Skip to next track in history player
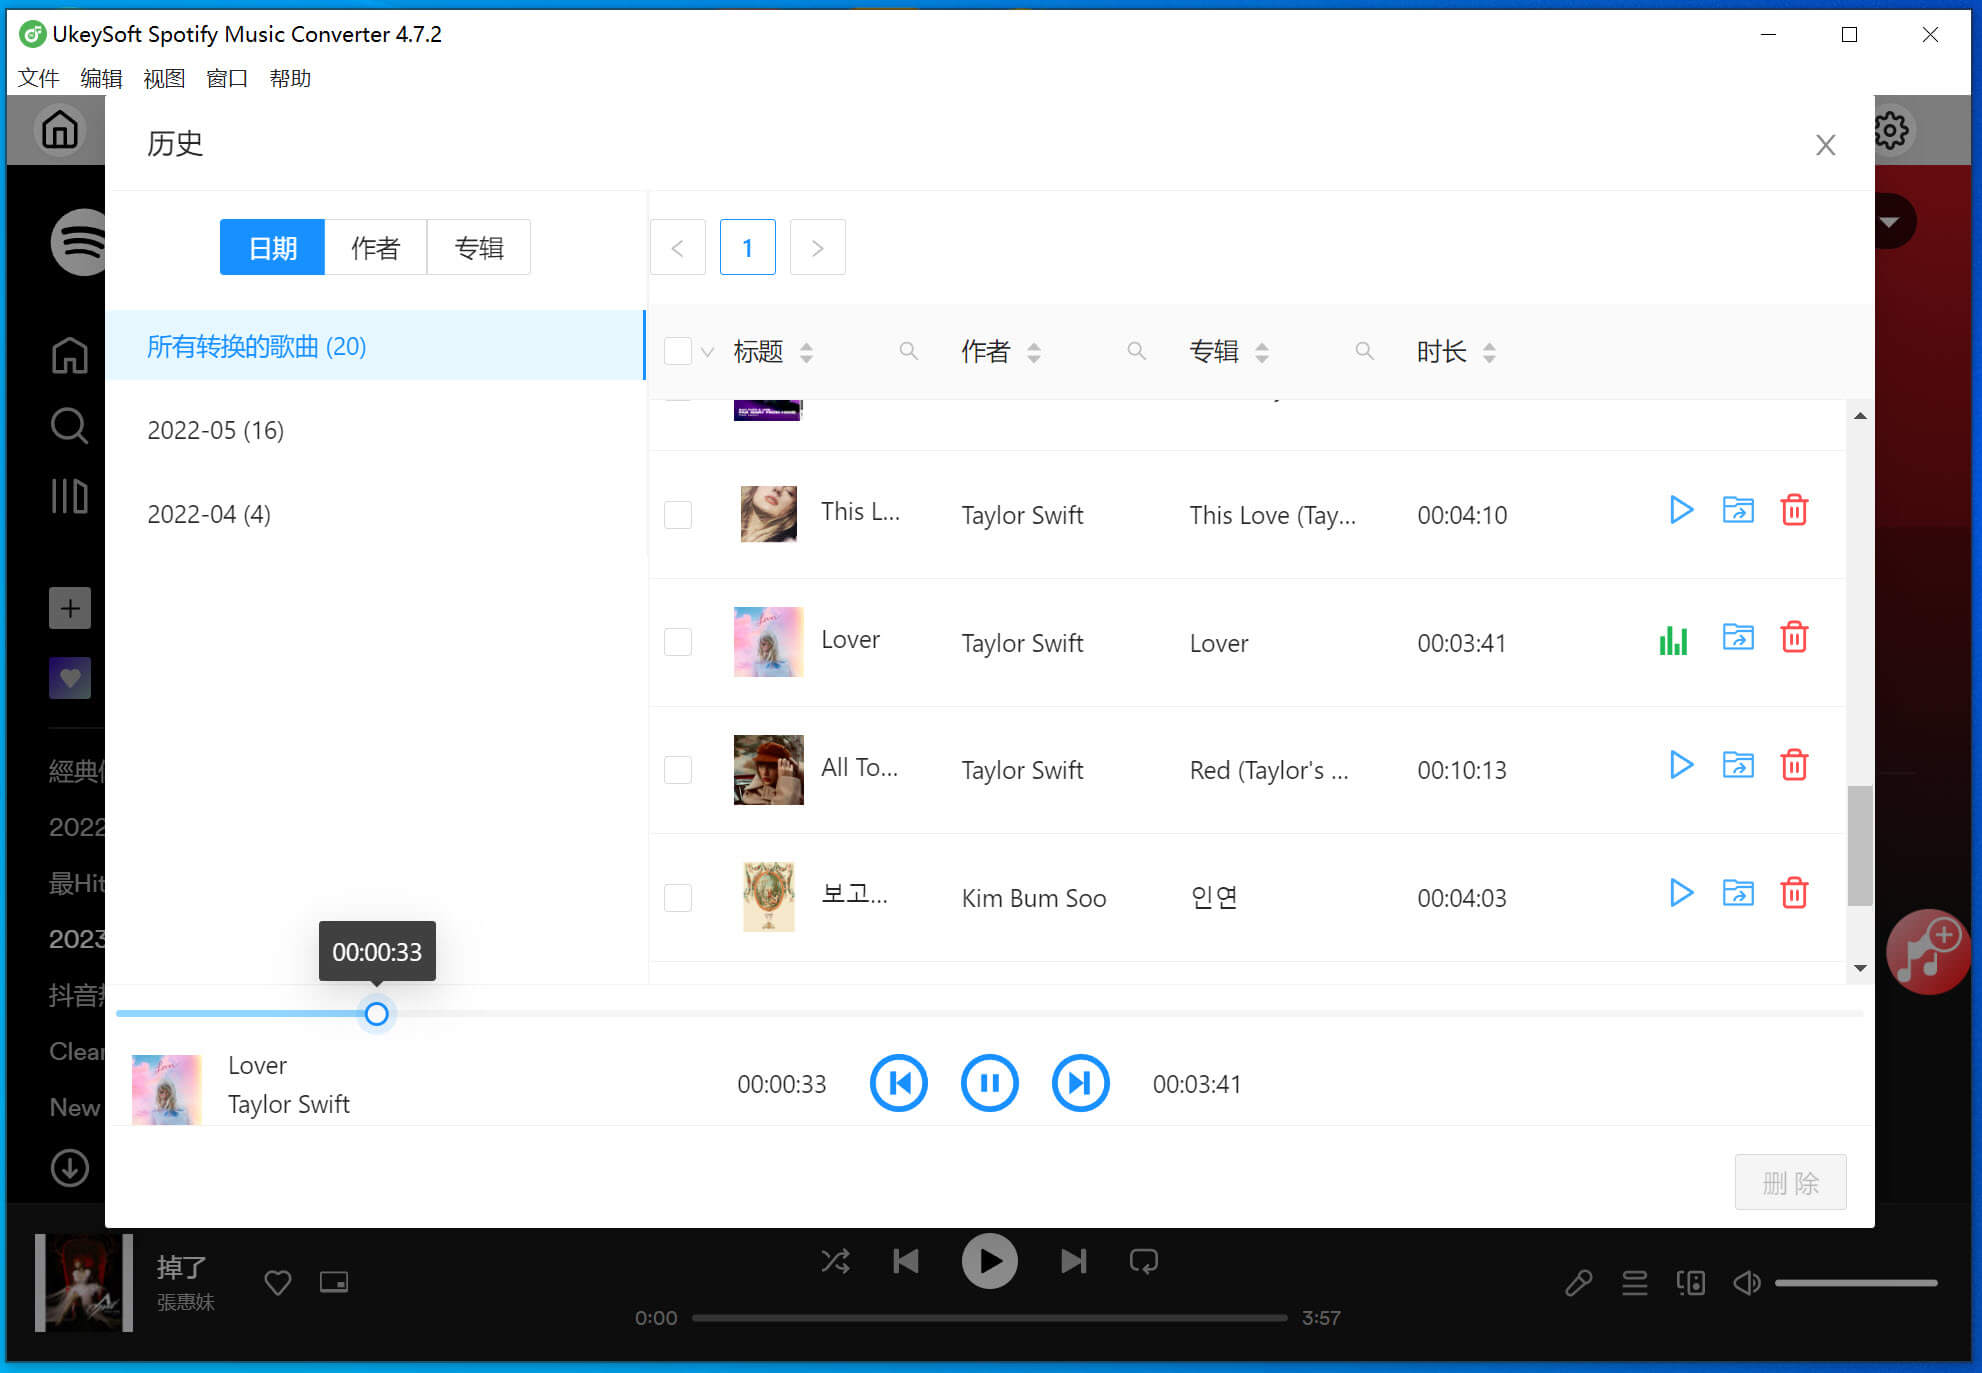This screenshot has height=1373, width=1982. (x=1080, y=1083)
